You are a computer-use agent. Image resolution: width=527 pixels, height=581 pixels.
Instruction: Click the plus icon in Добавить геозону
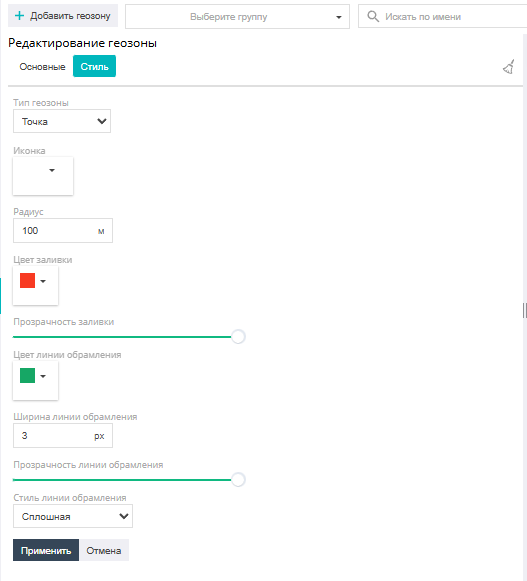point(19,16)
